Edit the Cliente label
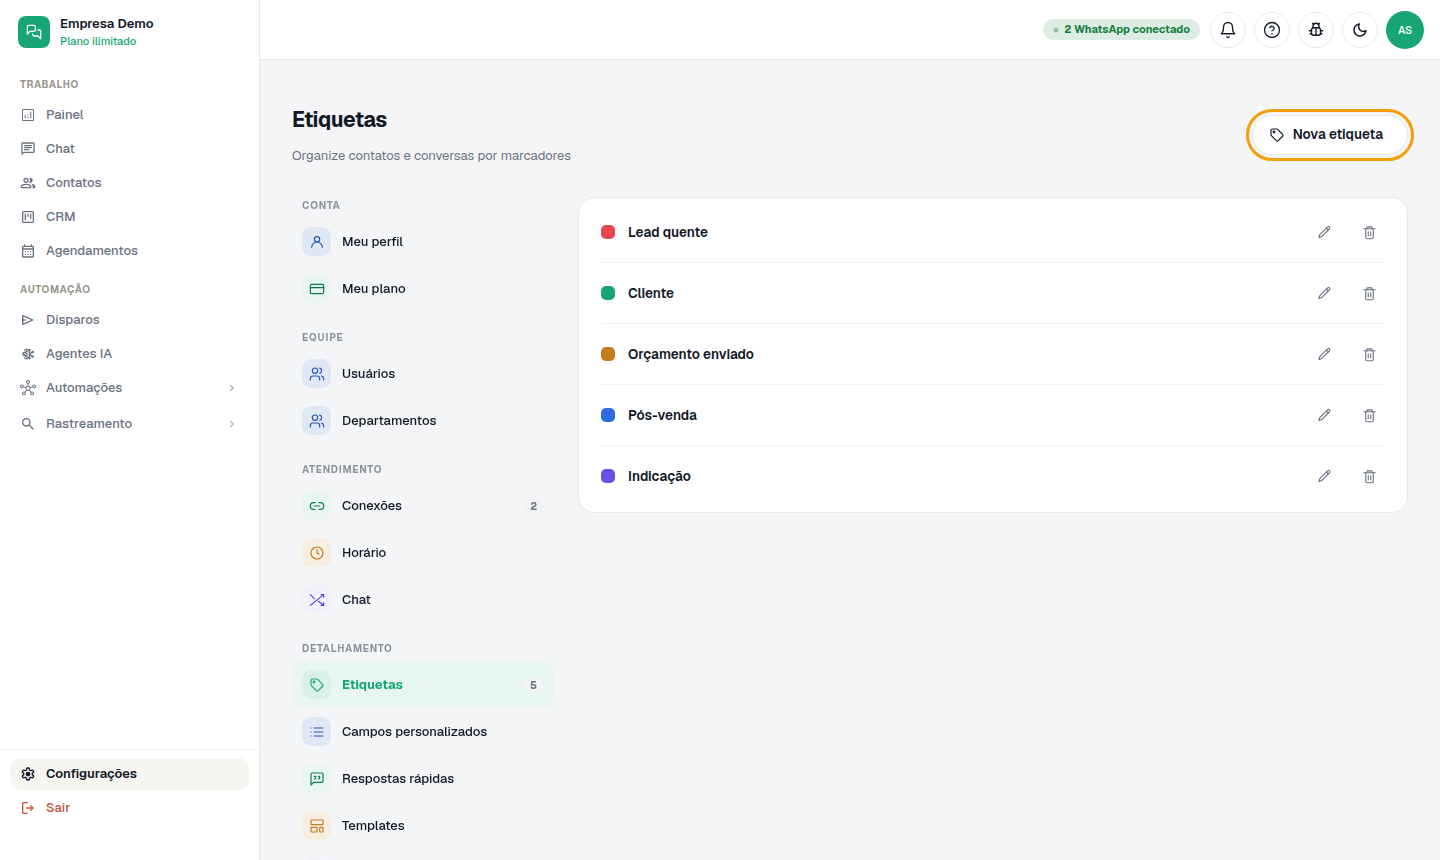The height and width of the screenshot is (860, 1440). pos(1324,293)
